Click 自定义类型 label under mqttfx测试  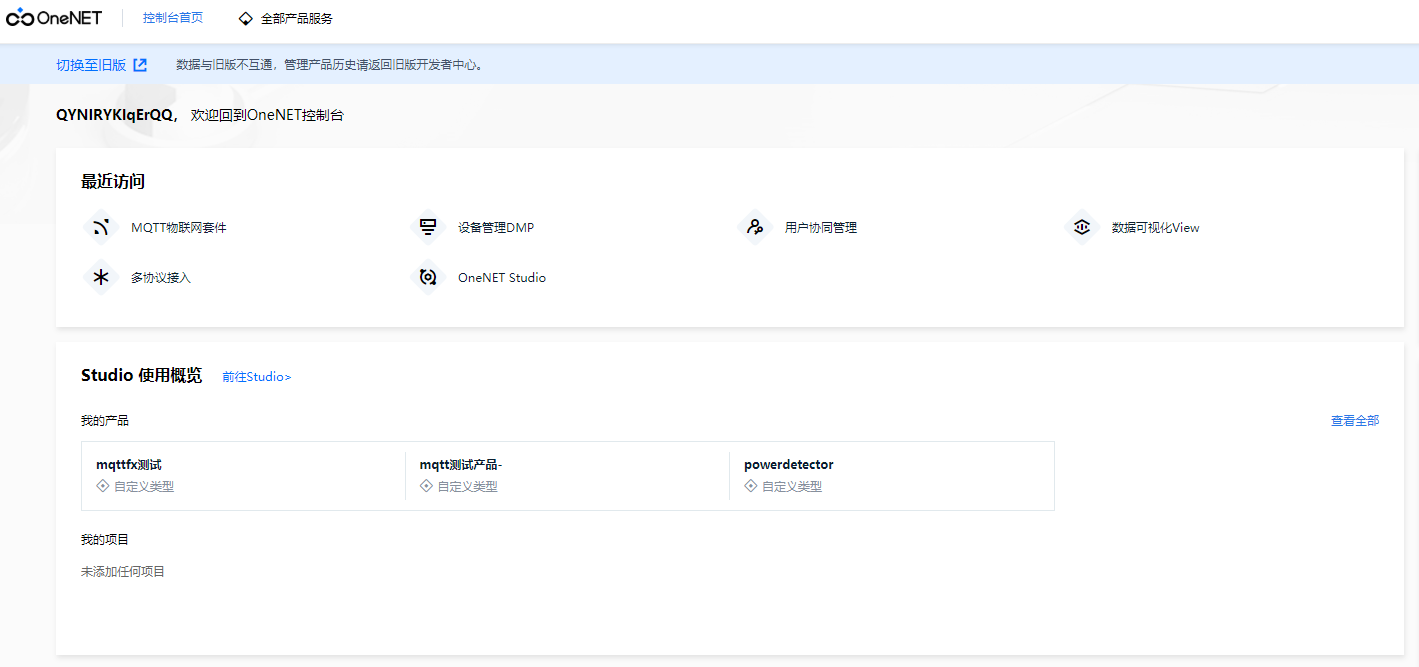(144, 487)
